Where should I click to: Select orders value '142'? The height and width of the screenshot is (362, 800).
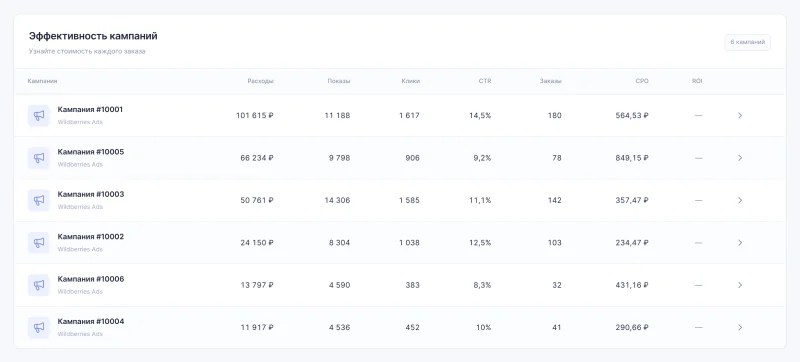point(554,200)
